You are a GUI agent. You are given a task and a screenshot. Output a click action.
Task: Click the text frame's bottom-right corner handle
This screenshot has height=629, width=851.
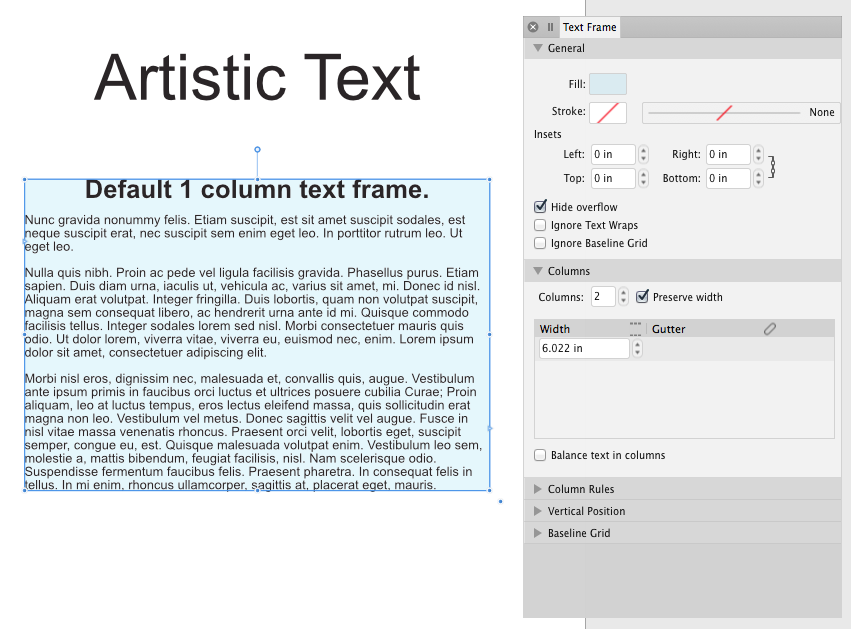(x=490, y=491)
